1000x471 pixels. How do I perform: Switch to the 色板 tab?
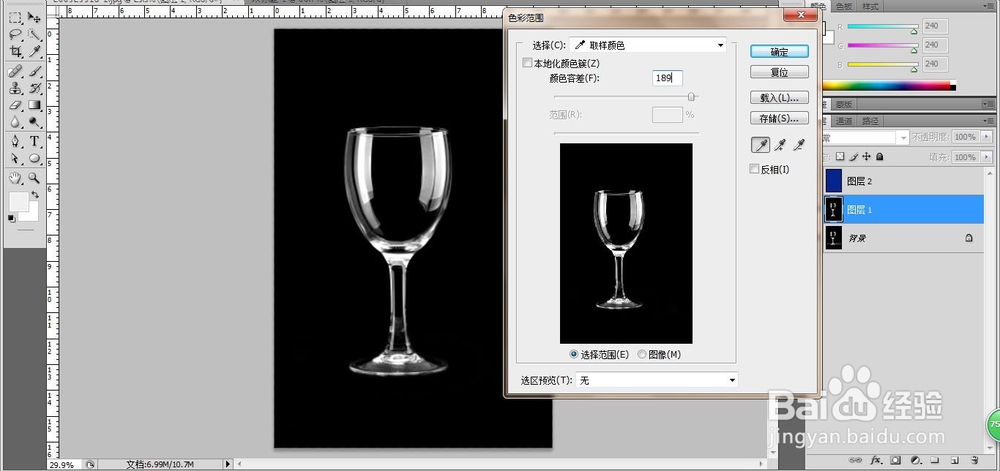(x=843, y=6)
